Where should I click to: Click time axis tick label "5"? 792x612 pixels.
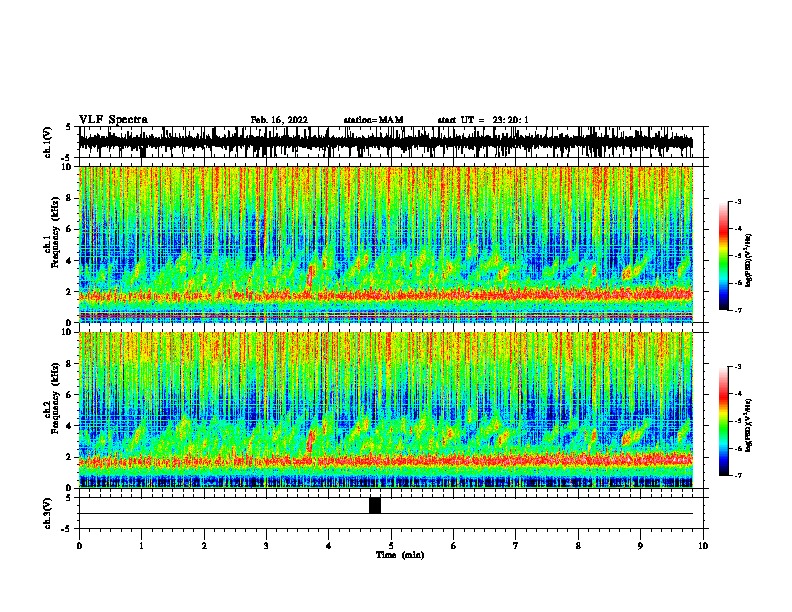[x=391, y=546]
